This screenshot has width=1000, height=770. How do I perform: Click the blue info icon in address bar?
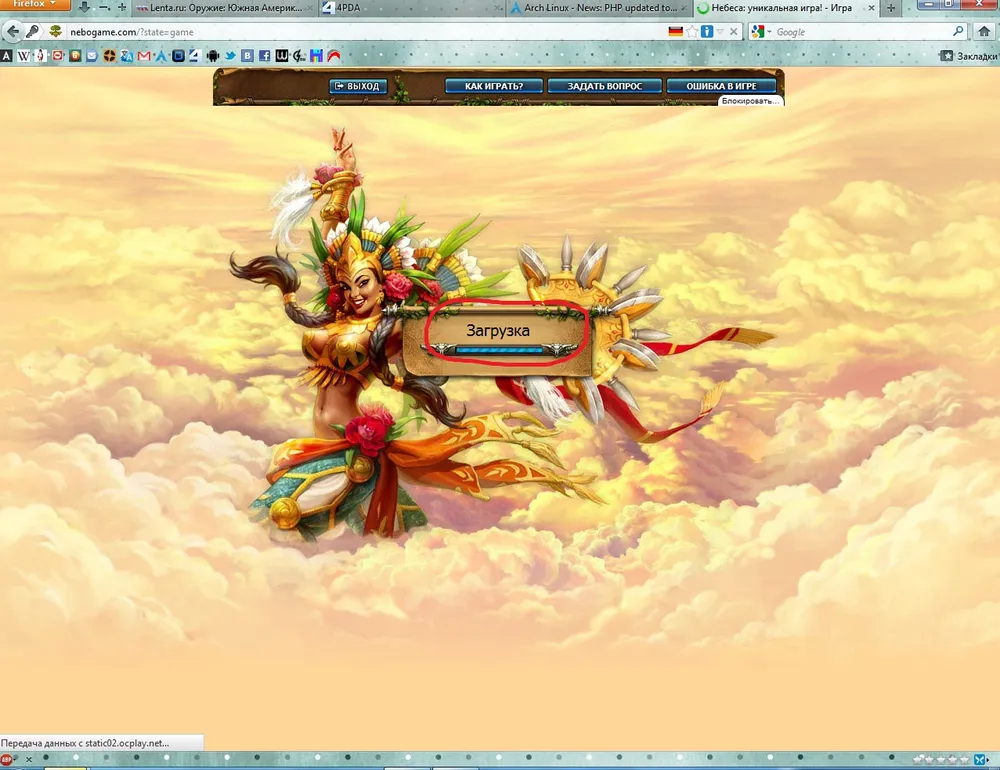(x=707, y=31)
